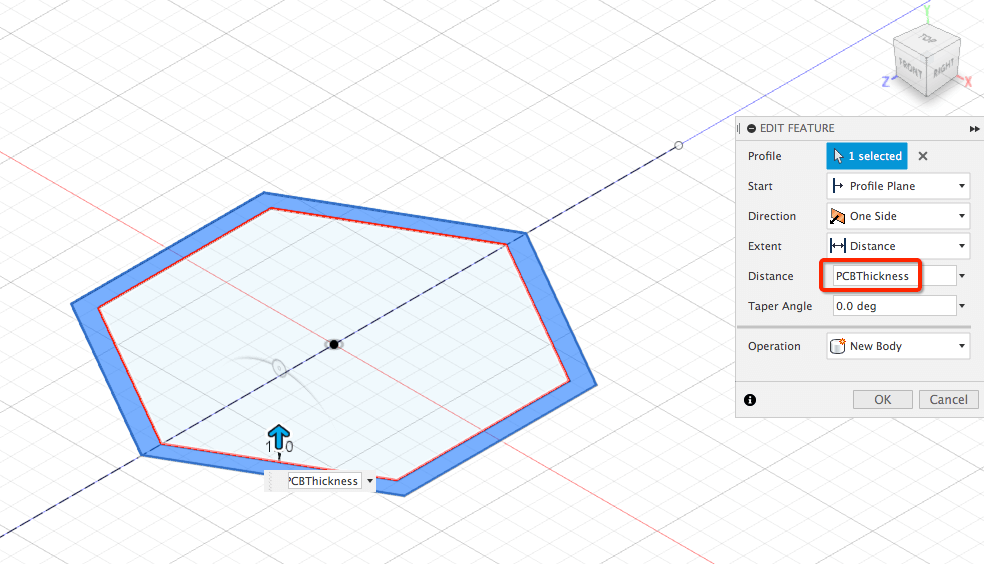
Task: Click the double-arrow icon in Edit Feature header
Action: click(974, 129)
